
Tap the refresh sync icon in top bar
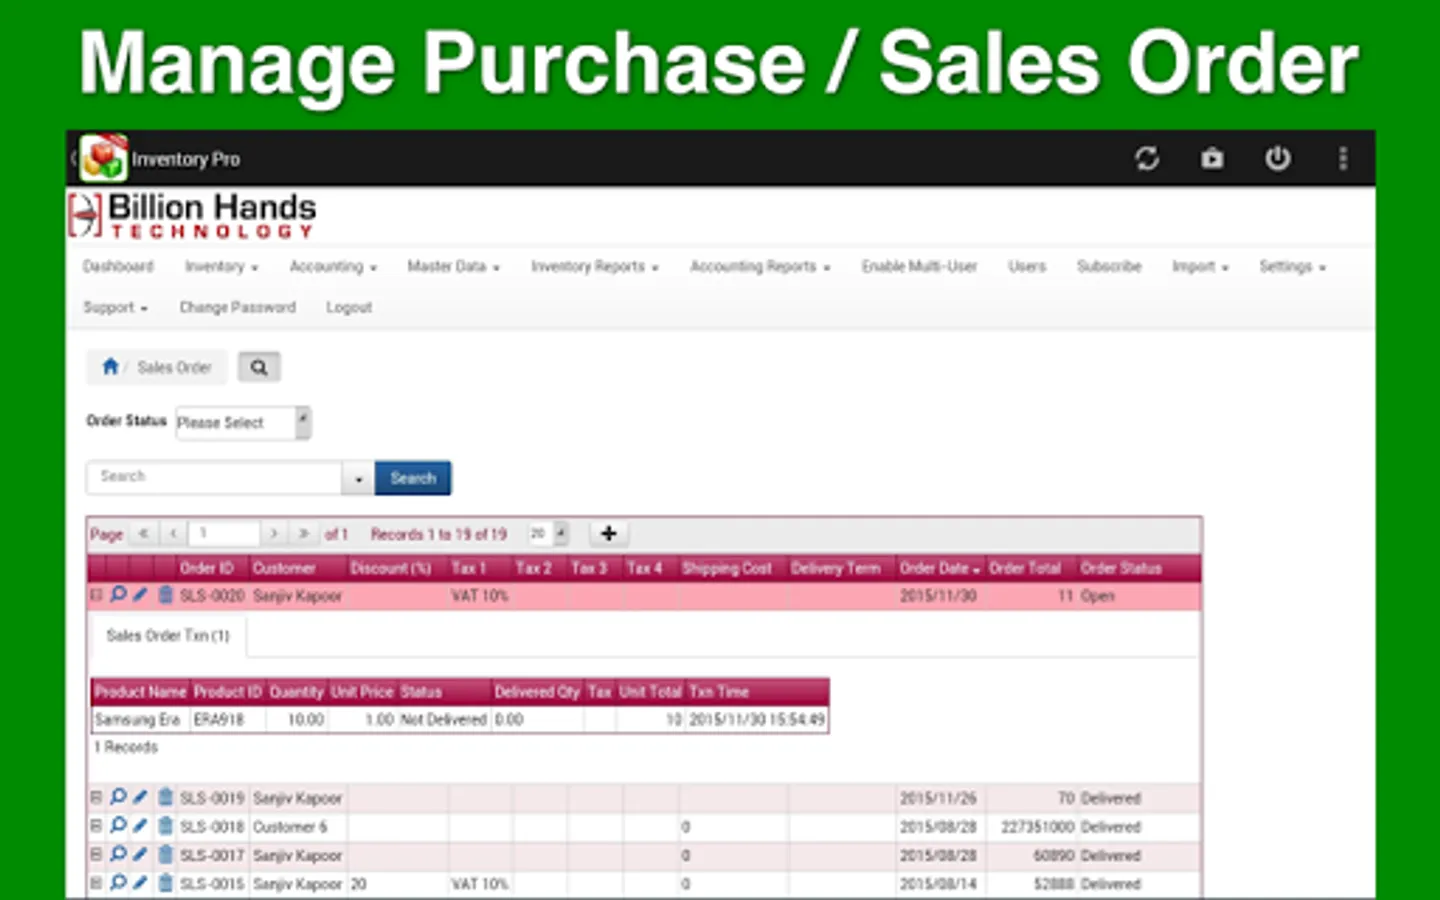[x=1147, y=158]
